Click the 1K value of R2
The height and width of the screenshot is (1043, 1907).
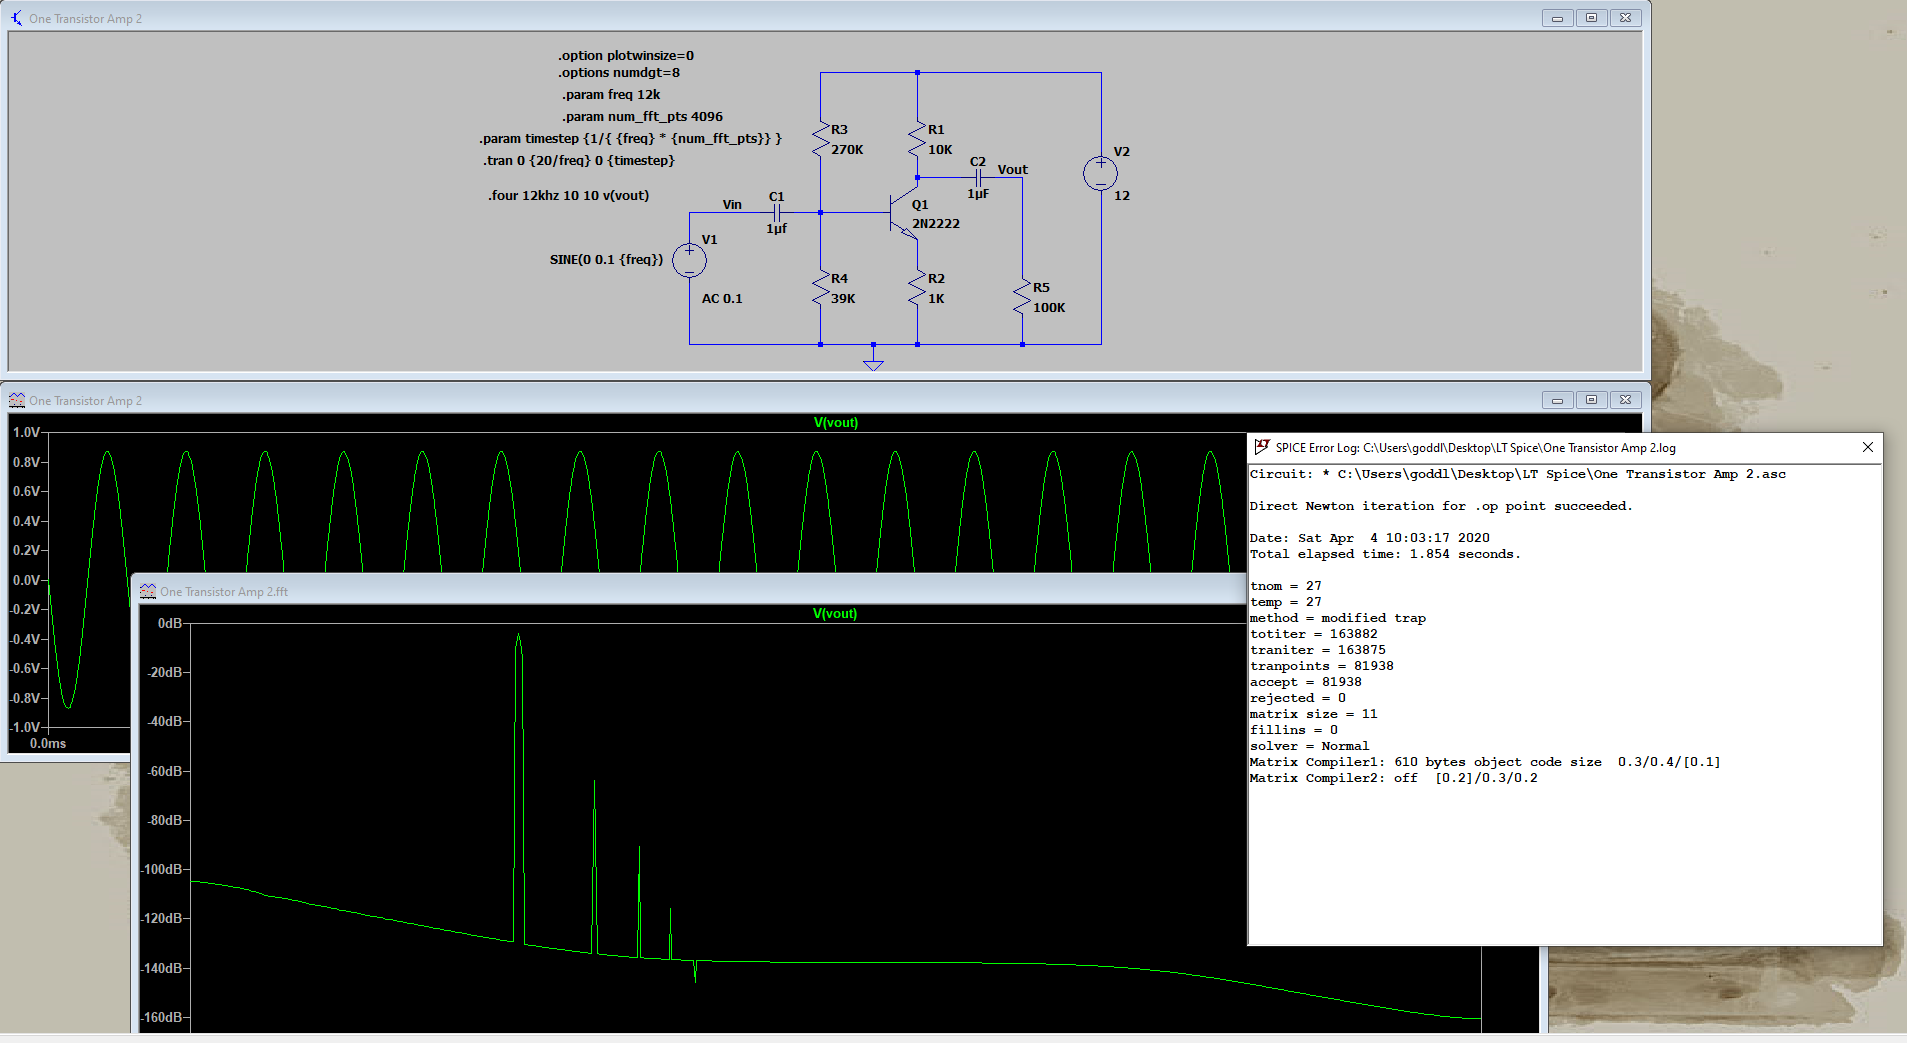936,299
